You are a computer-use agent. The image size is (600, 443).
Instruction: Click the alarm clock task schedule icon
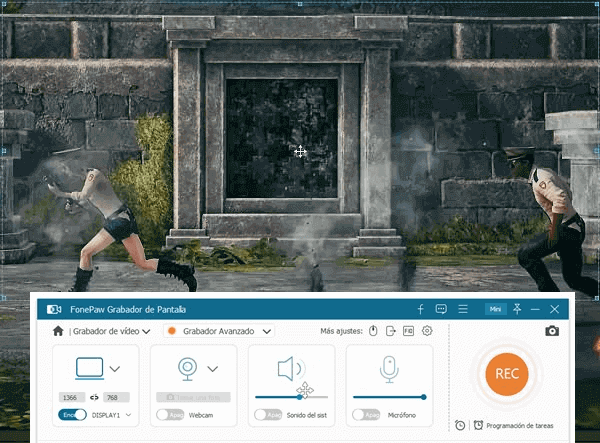coord(478,425)
